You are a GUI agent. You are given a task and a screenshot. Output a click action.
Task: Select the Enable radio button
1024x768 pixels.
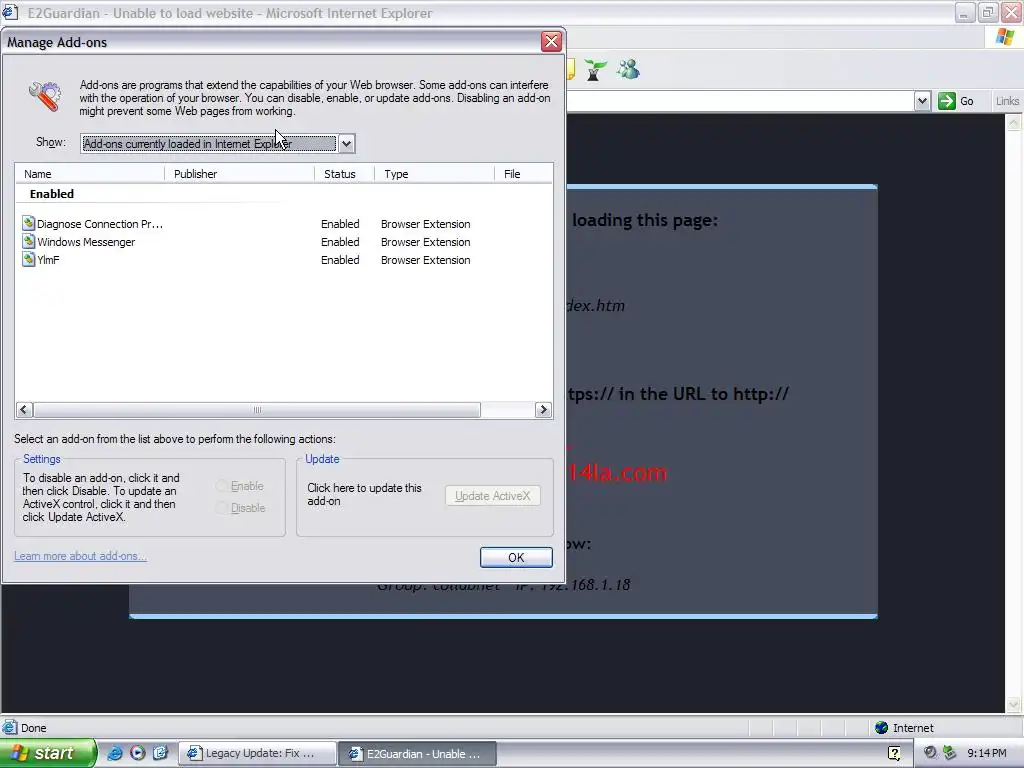(x=222, y=486)
